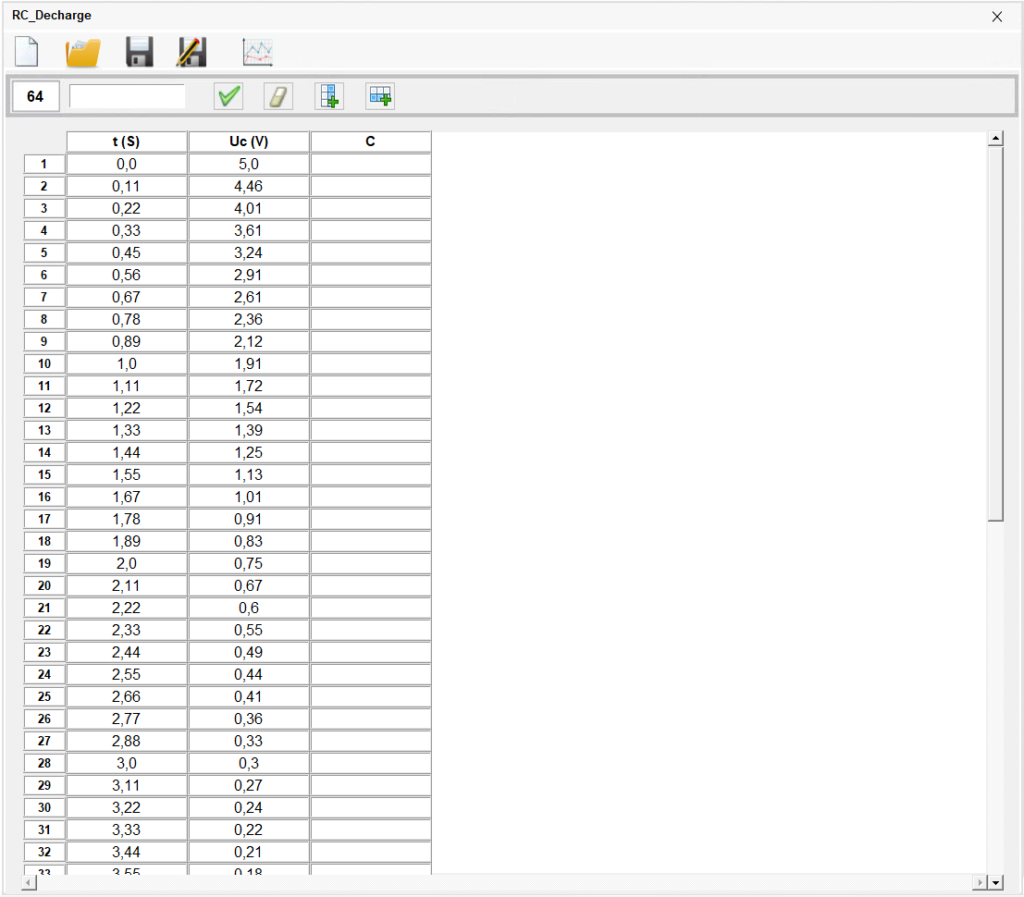Click the value input field beside 64

pos(127,96)
